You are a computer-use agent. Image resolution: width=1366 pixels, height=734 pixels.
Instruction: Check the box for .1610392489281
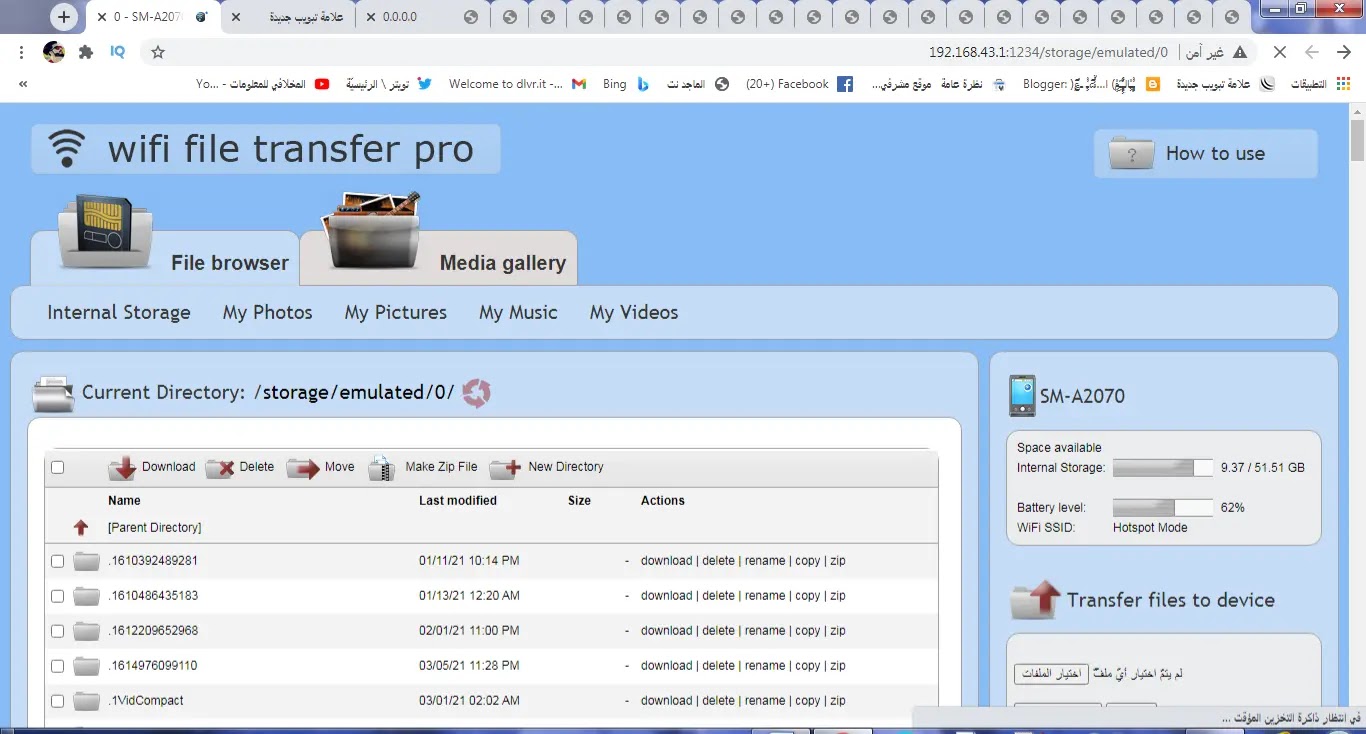tap(57, 561)
